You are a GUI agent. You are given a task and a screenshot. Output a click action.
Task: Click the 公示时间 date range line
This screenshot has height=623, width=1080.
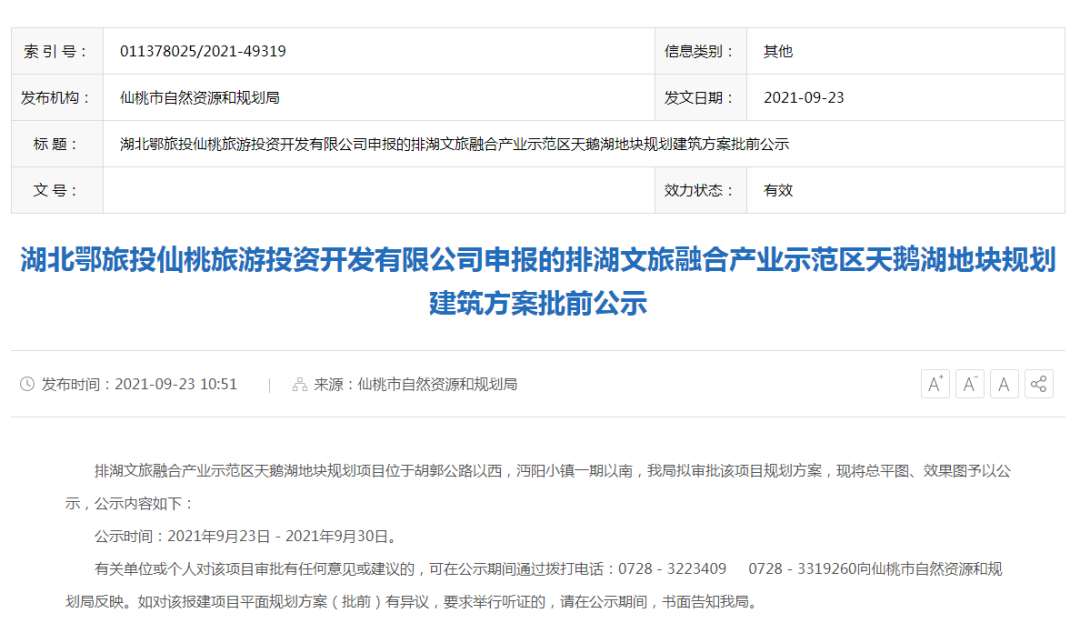[246, 536]
